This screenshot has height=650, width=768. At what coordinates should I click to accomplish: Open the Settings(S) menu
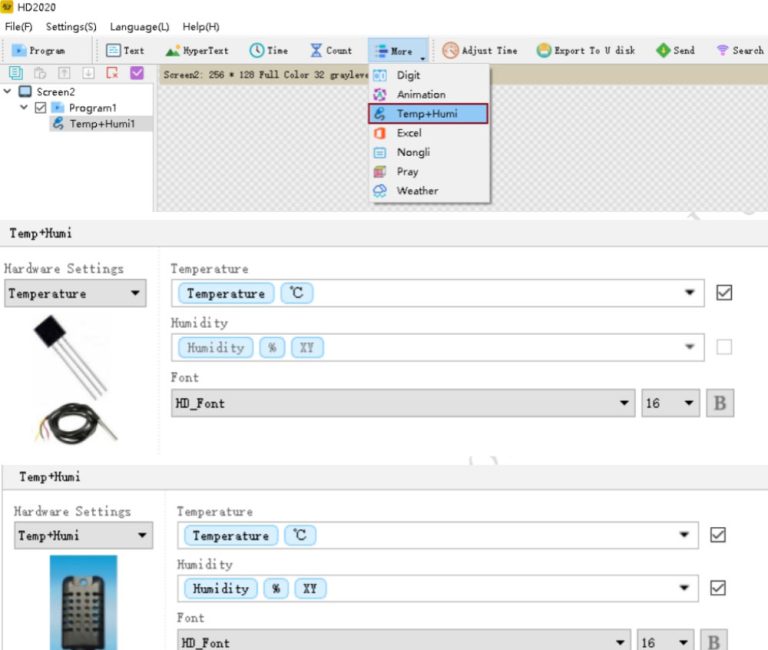71,27
